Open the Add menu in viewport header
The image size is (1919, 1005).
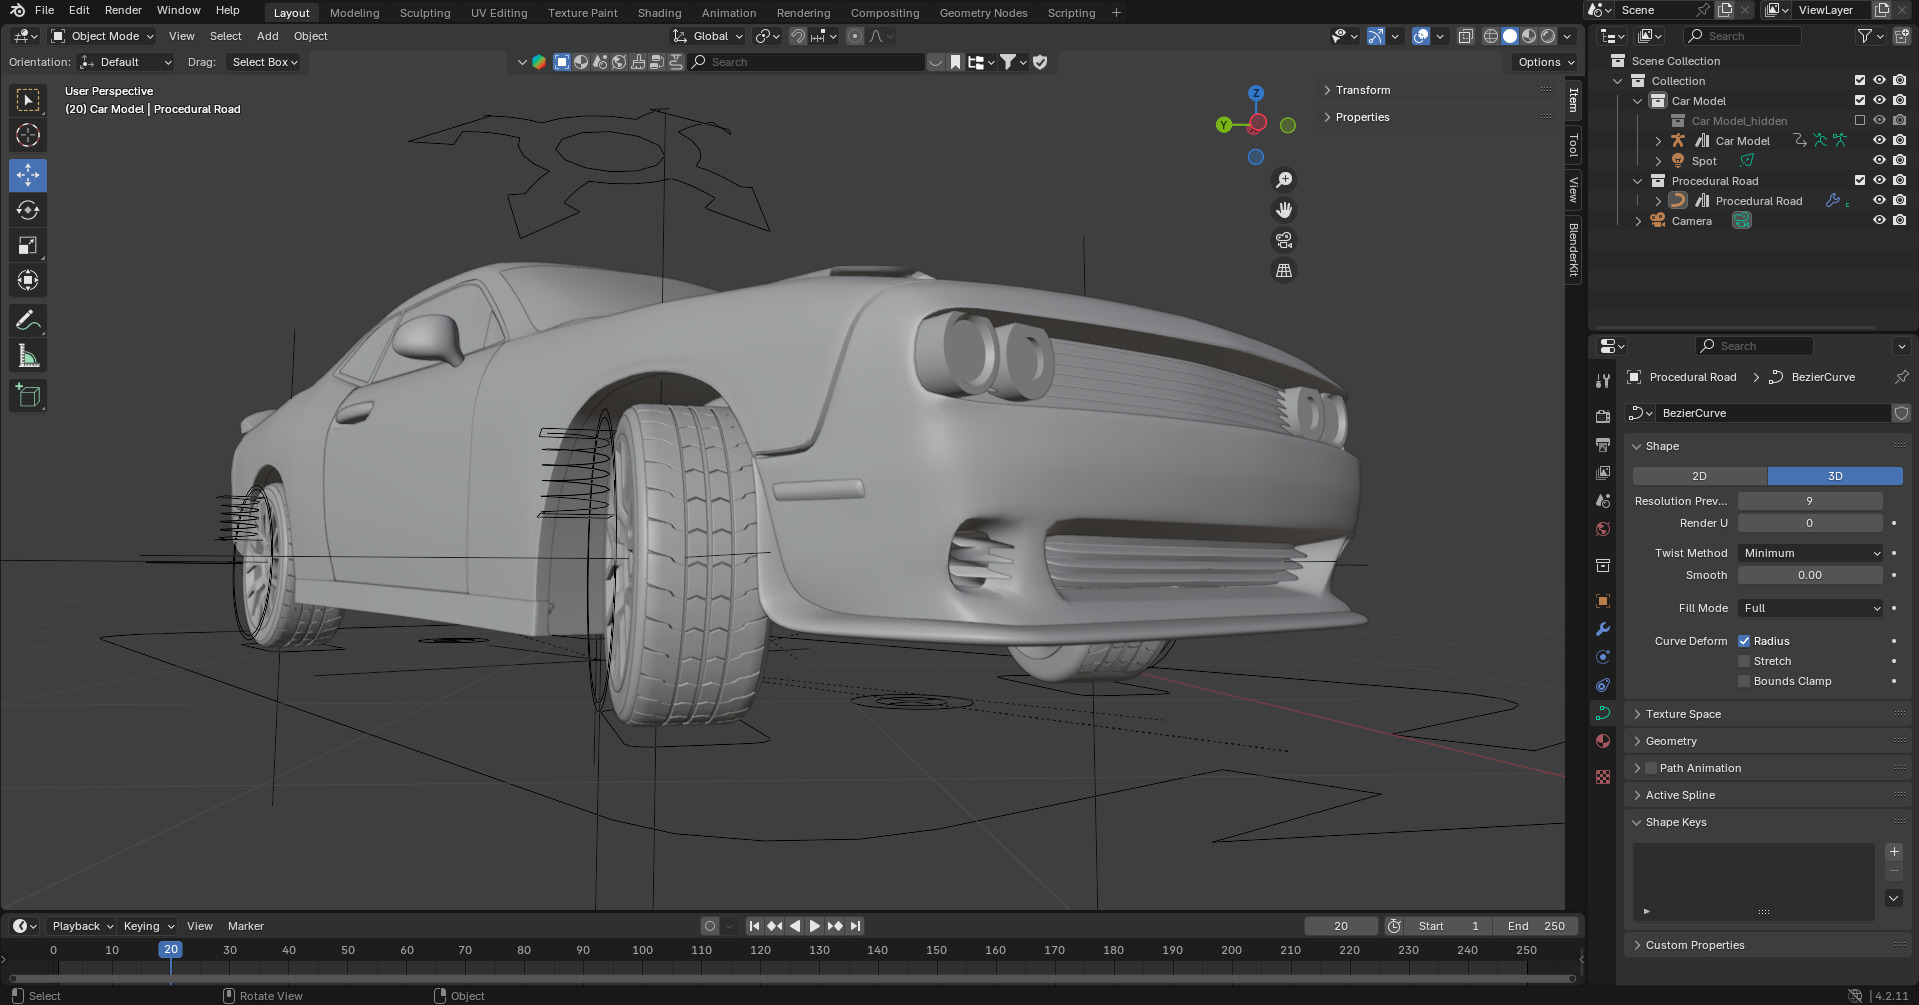coord(267,36)
